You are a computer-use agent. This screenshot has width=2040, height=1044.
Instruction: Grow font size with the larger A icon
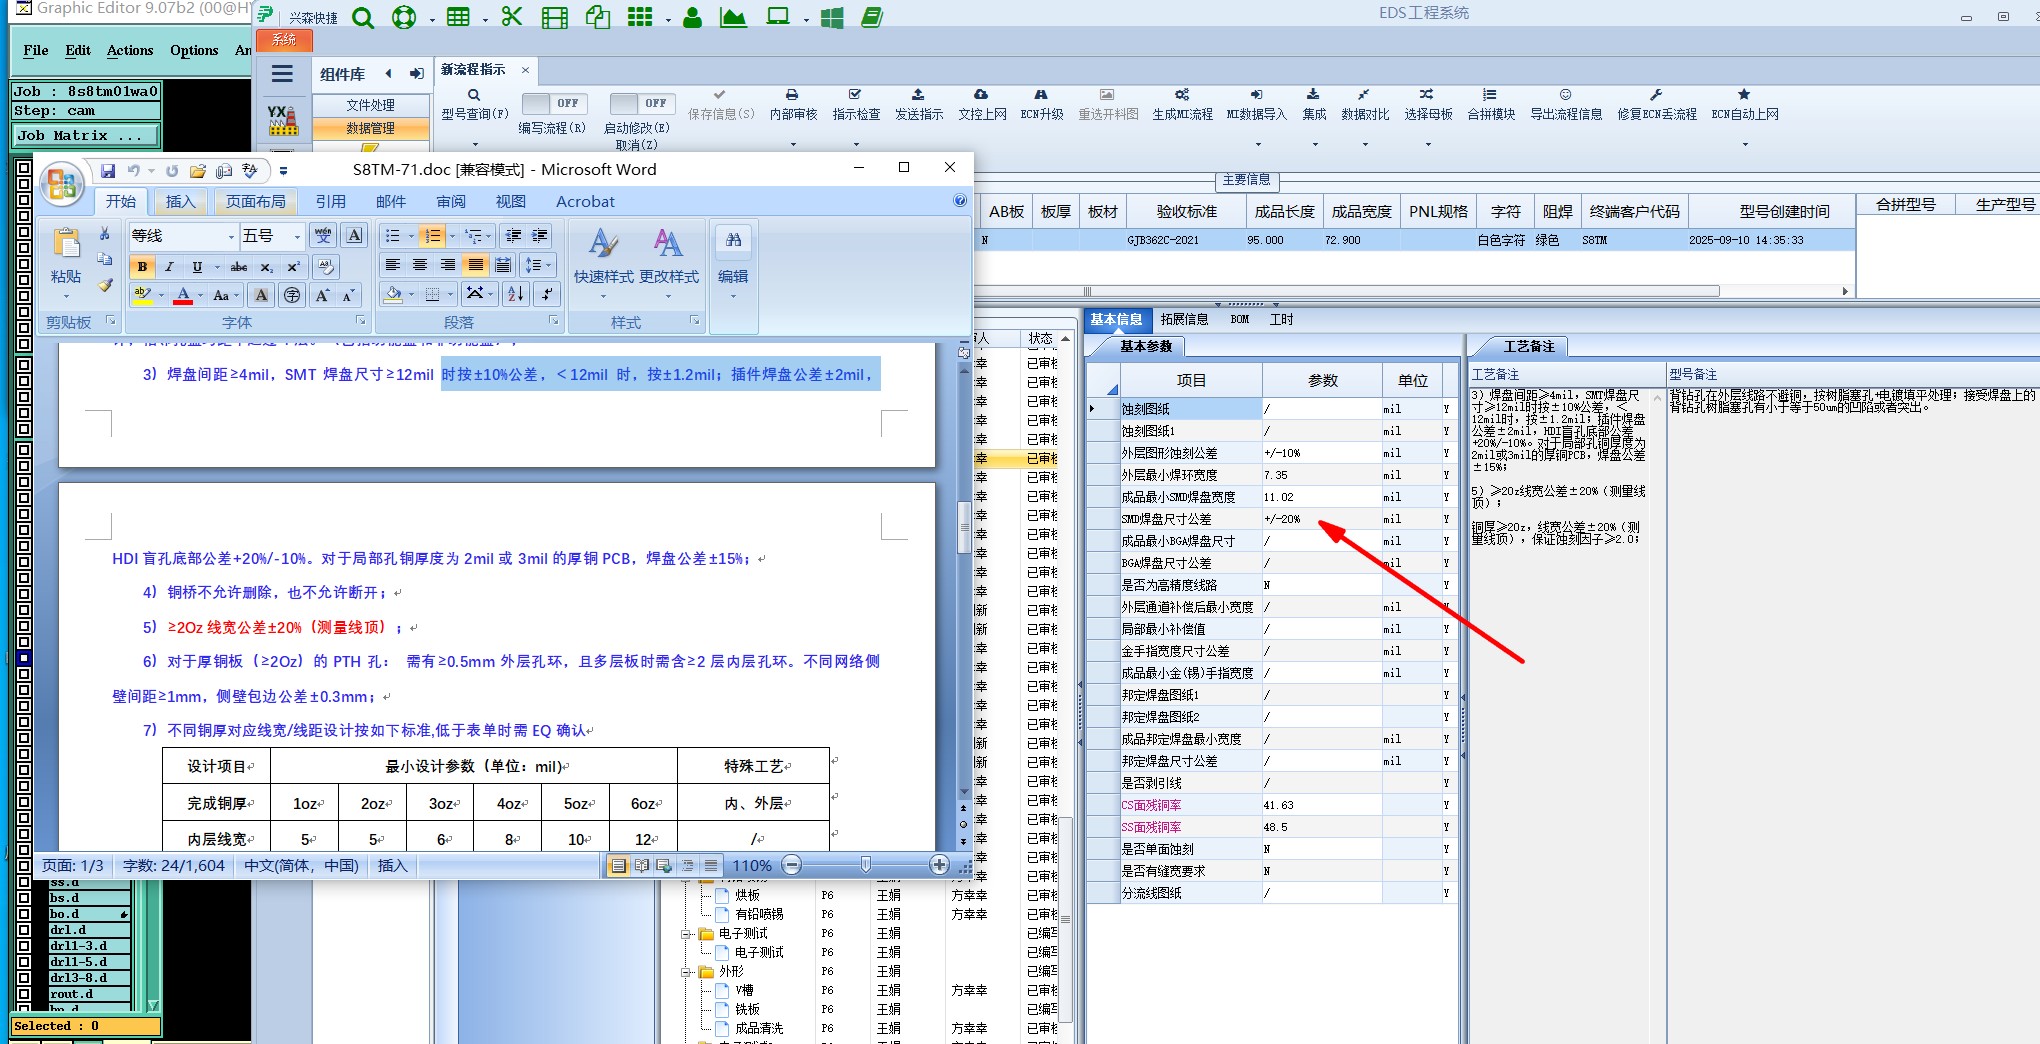(322, 295)
